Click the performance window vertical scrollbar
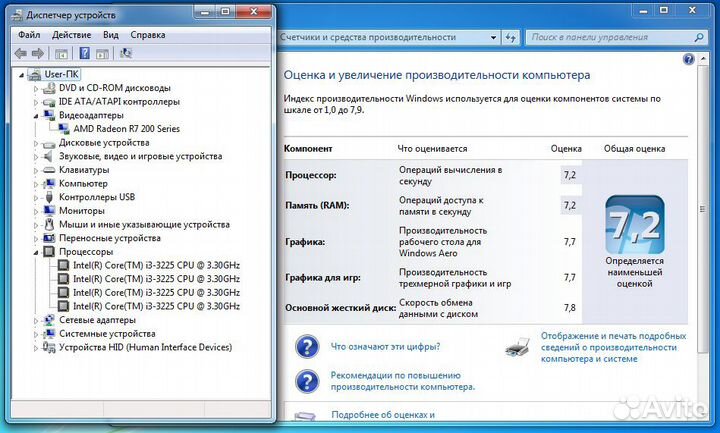 click(703, 209)
